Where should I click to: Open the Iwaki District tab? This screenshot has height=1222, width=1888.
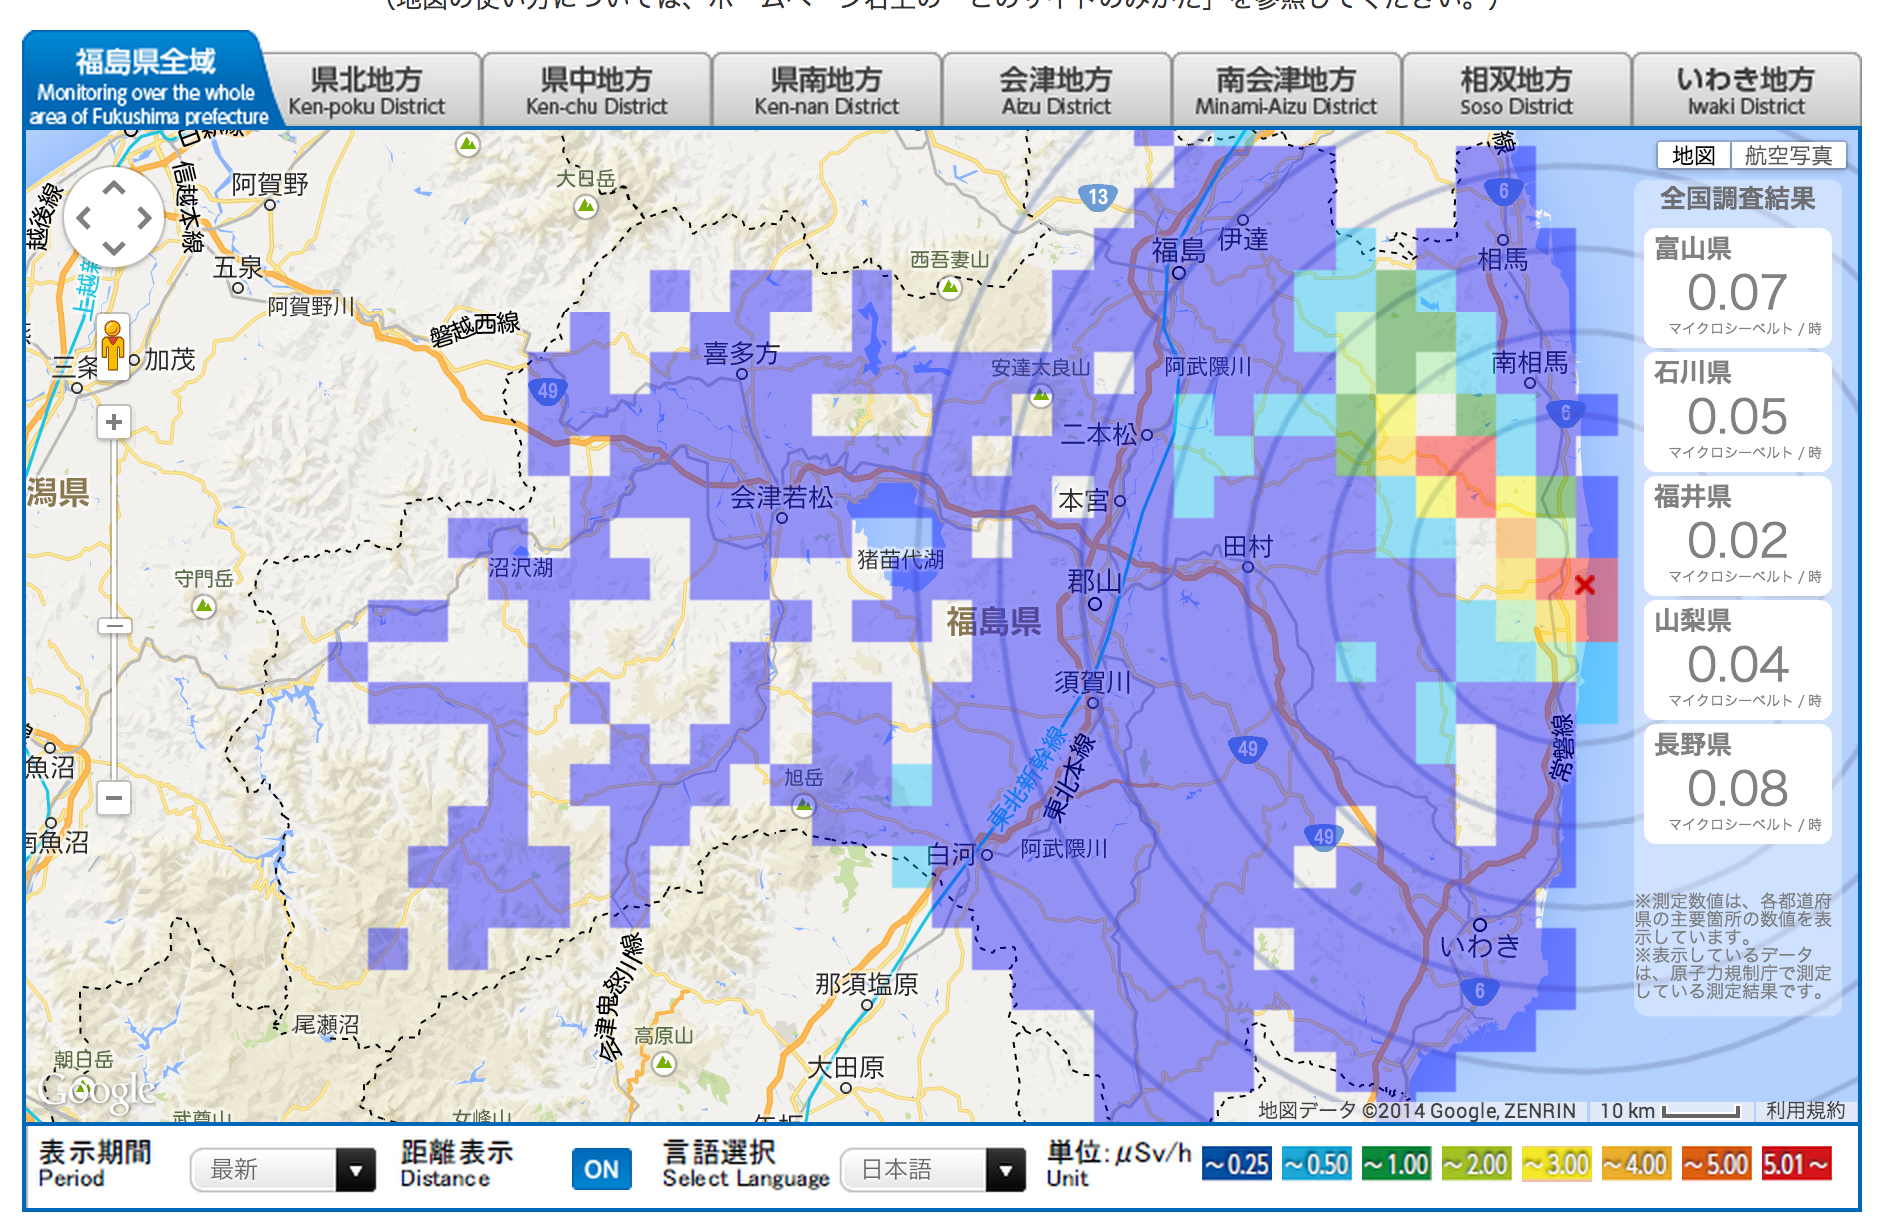coord(1747,91)
